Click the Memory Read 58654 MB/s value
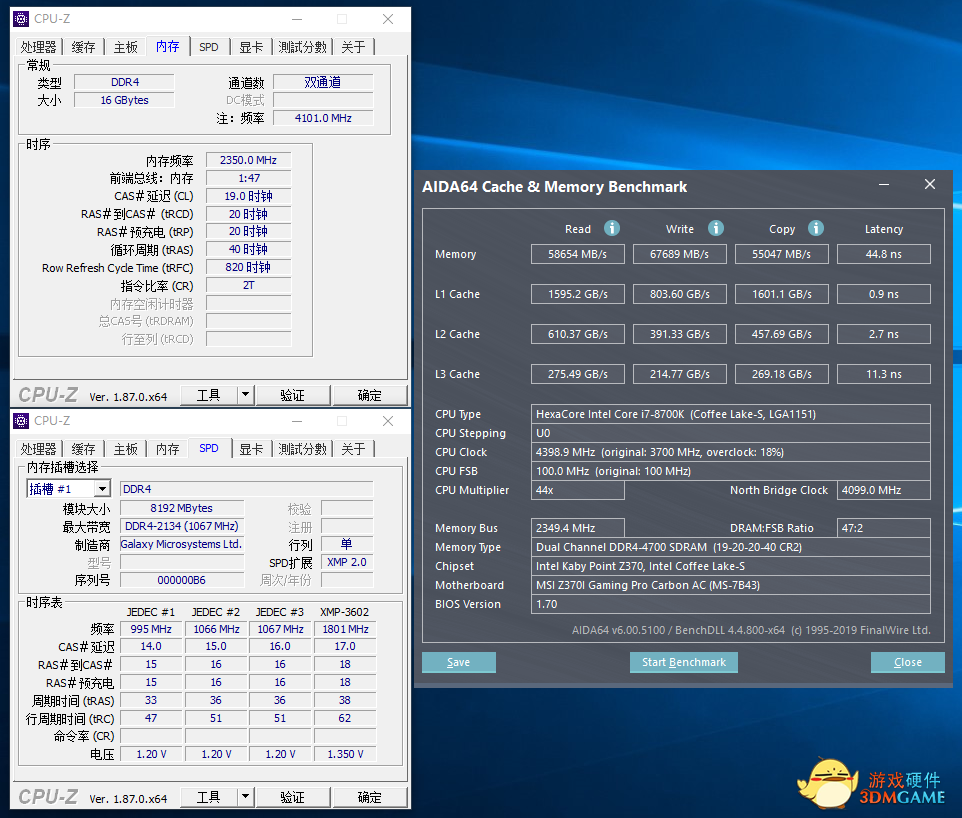The image size is (962, 818). point(577,254)
